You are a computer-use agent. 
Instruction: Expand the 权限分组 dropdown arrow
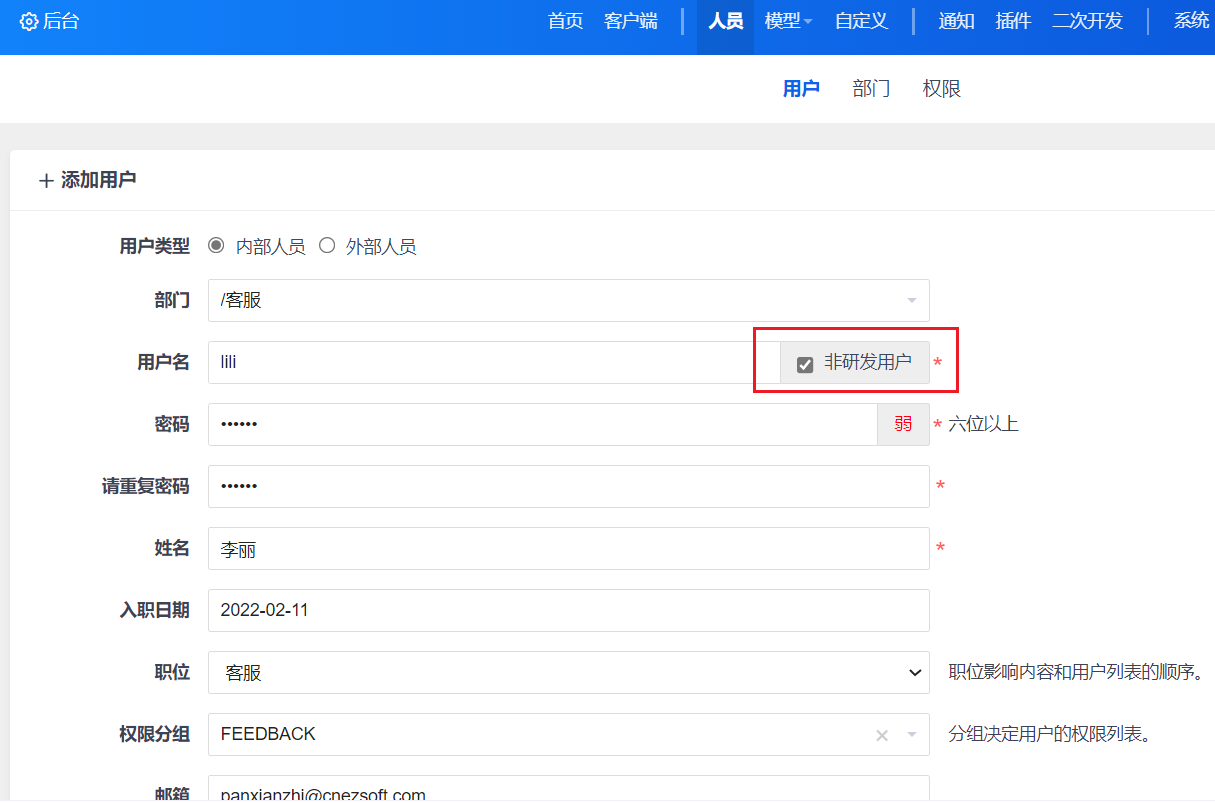click(x=911, y=735)
